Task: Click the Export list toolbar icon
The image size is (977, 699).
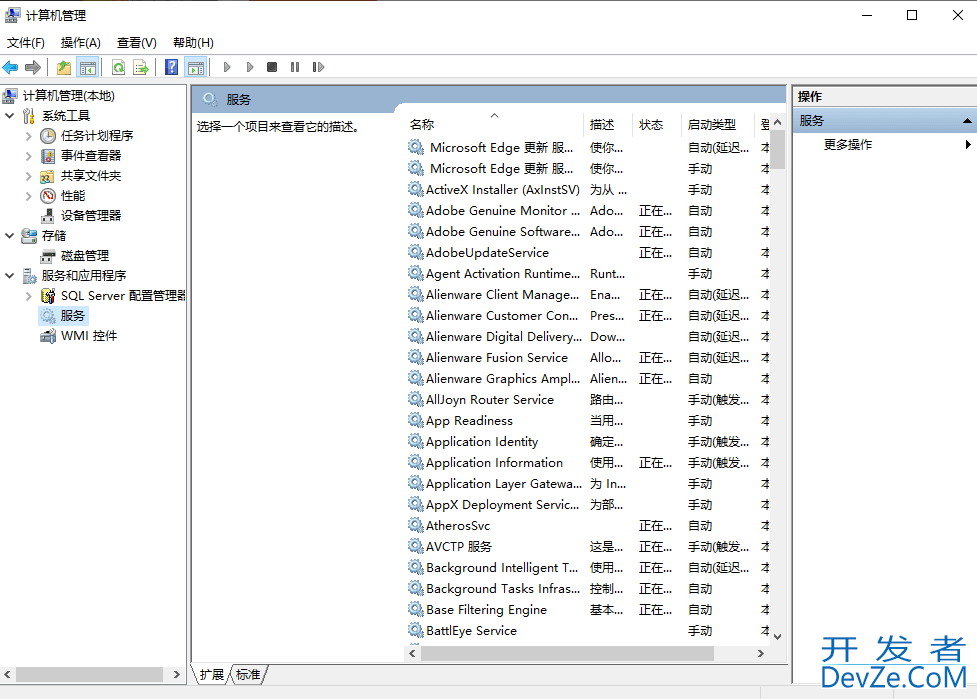Action: click(141, 67)
